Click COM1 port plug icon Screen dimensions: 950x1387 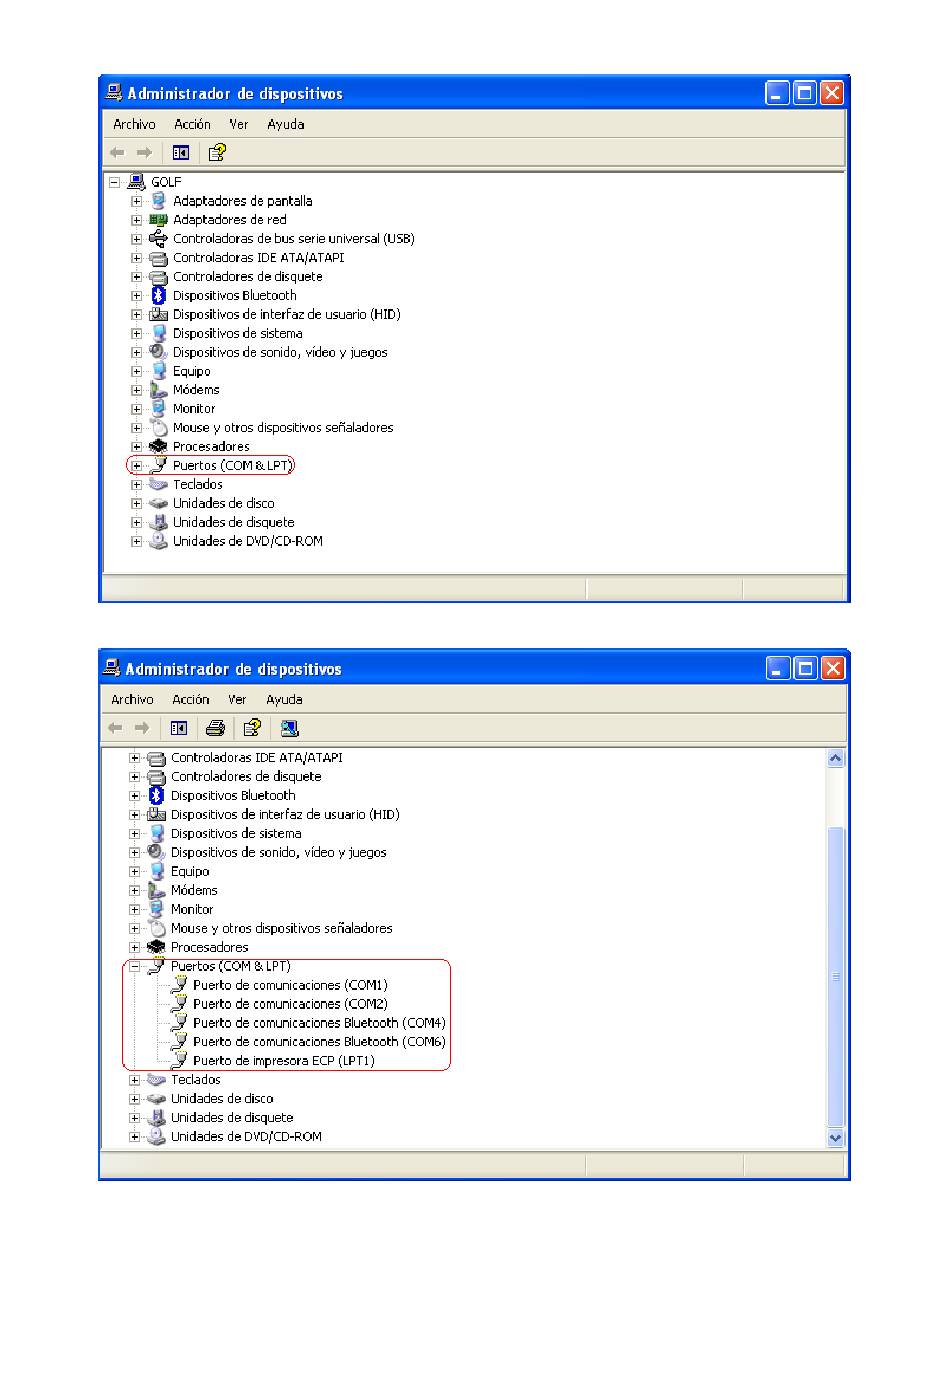click(179, 985)
